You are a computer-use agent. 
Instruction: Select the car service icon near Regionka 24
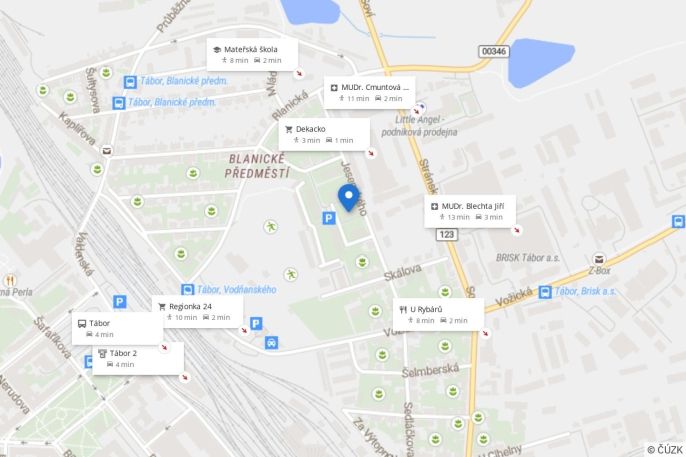point(271,342)
